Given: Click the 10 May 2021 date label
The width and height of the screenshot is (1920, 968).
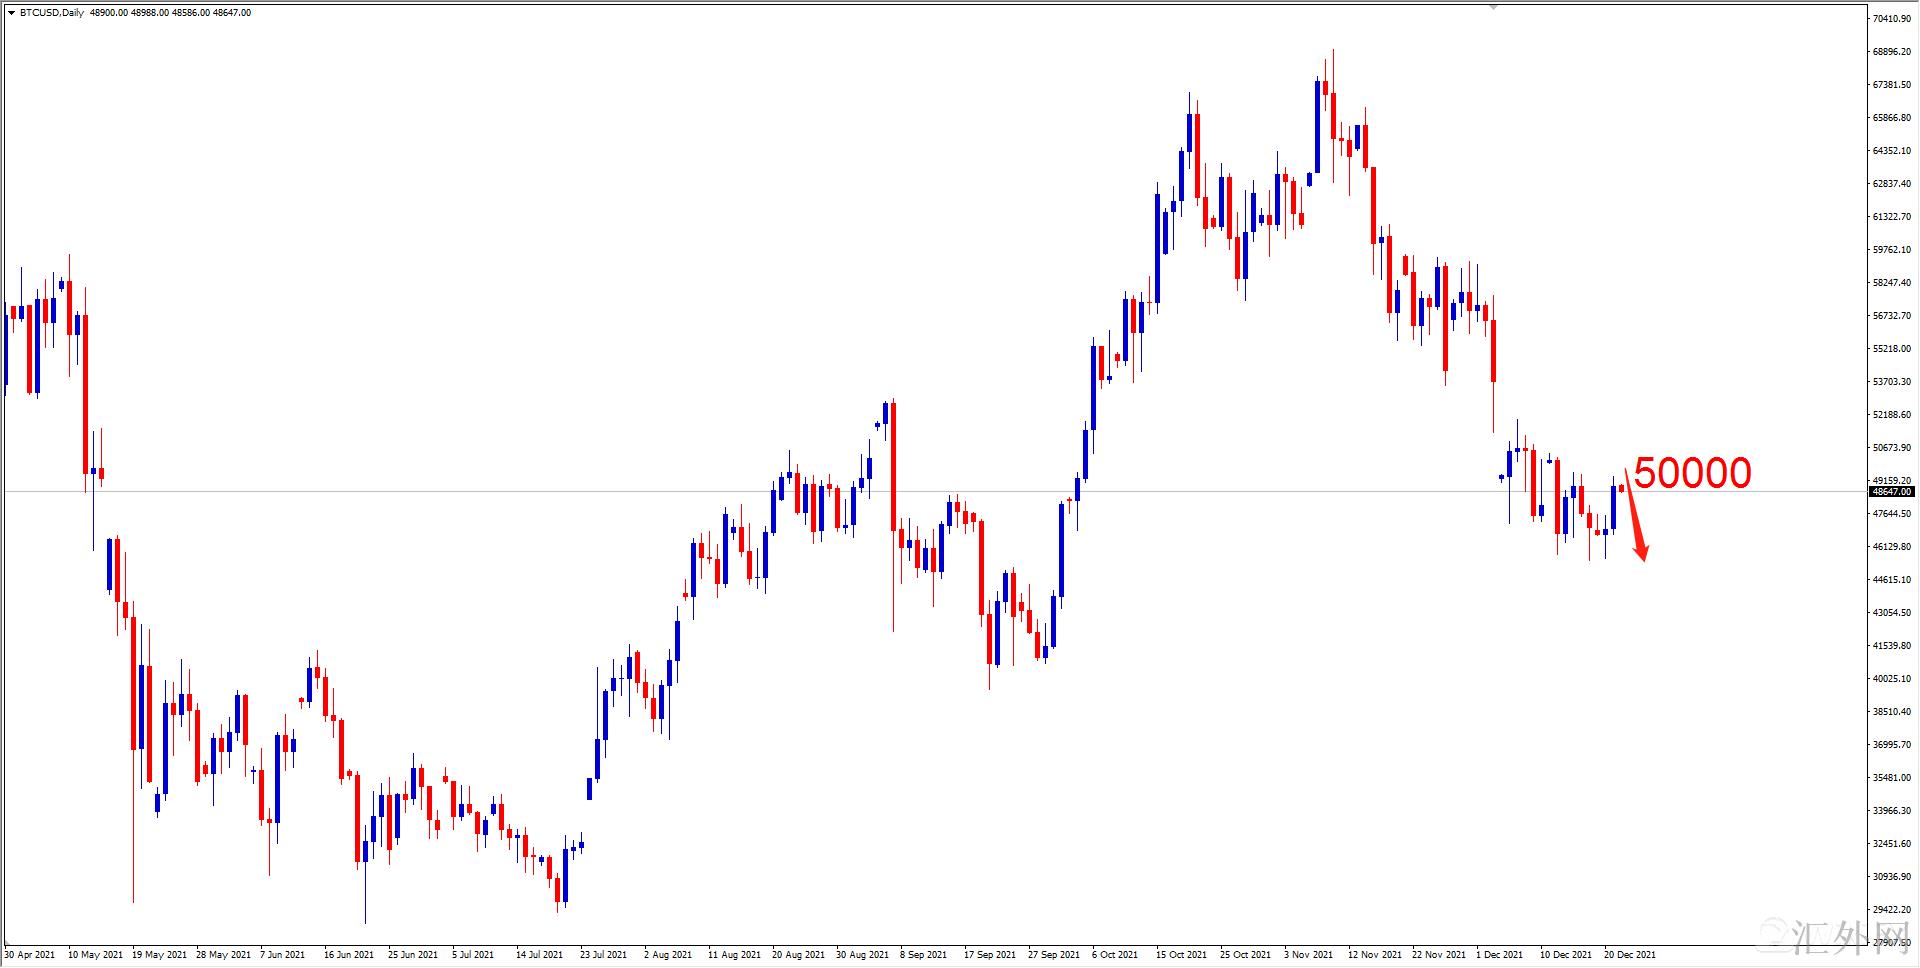Looking at the screenshot, I should click(95, 955).
